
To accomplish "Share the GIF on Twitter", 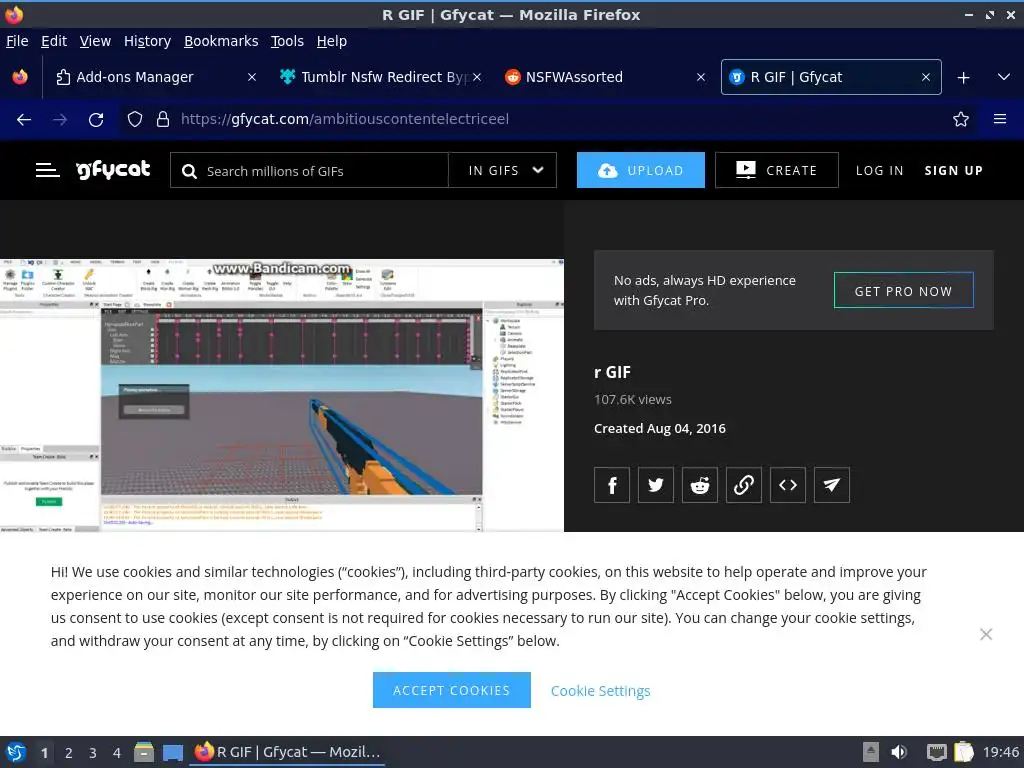I will [x=656, y=485].
